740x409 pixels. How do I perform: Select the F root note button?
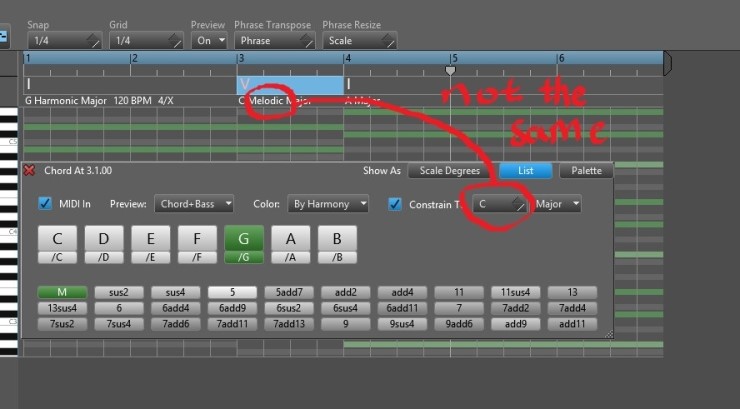point(197,239)
